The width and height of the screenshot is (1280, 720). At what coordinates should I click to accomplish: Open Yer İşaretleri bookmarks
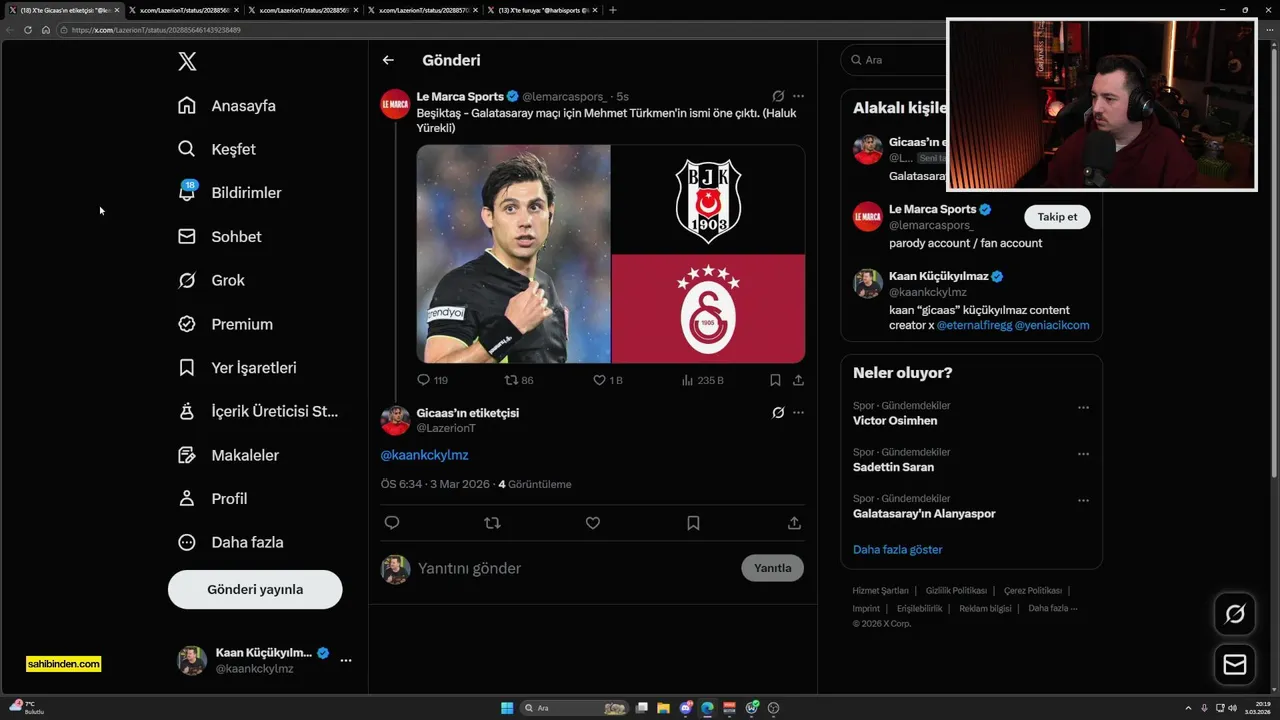237,368
